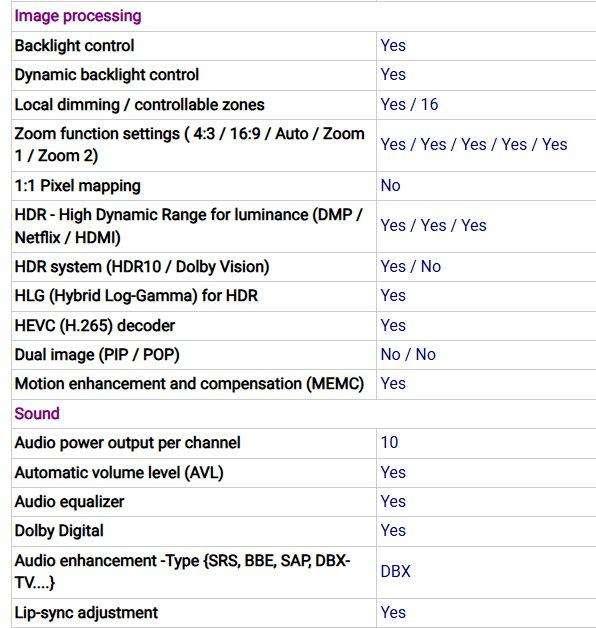596x628 pixels.
Task: Select the HEVC (H.265) decoder label
Action: [95, 326]
